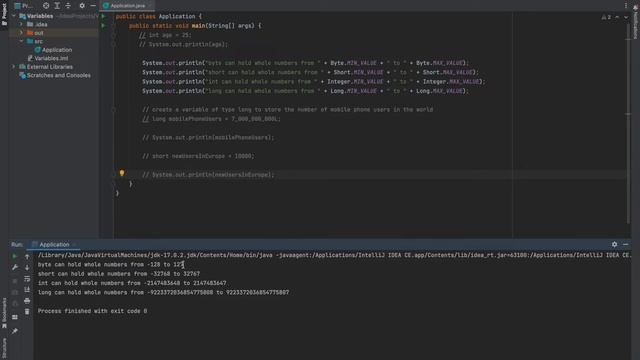Open Project panel options gear
The image size is (640, 360).
(82, 6)
